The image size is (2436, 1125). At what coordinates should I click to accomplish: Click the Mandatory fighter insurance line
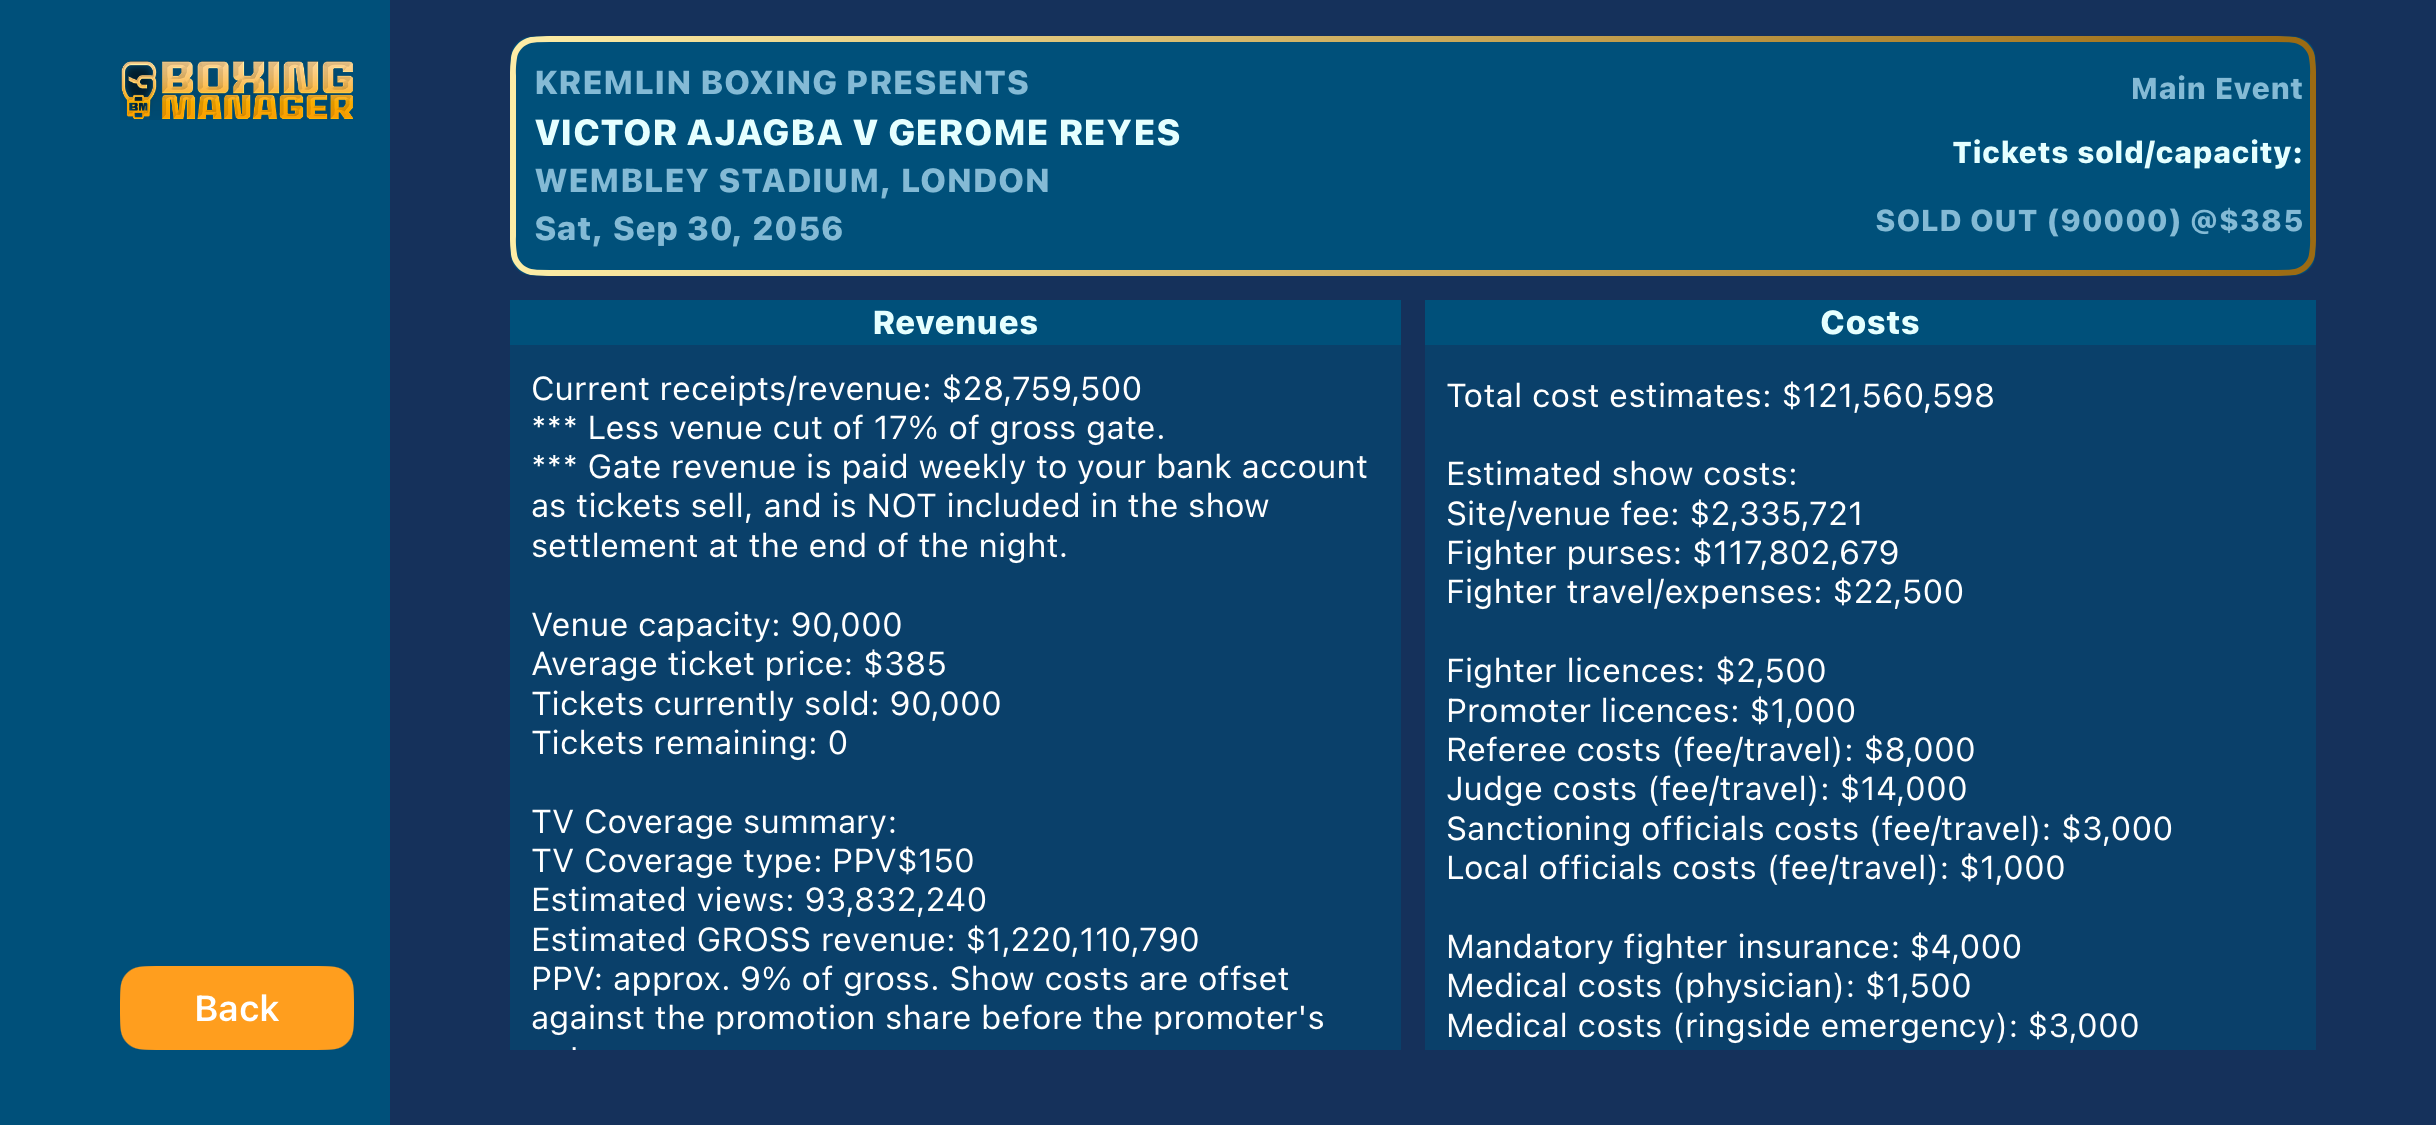(1734, 947)
